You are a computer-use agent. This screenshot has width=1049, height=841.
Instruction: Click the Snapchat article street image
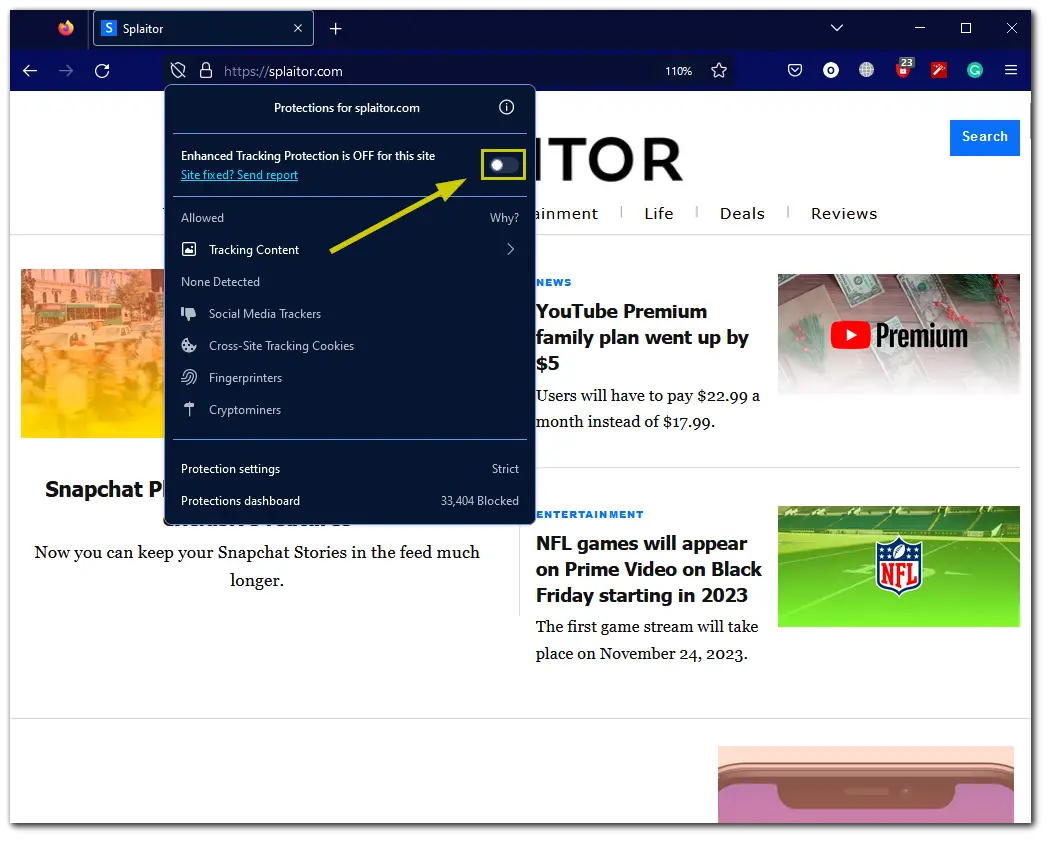(x=92, y=353)
